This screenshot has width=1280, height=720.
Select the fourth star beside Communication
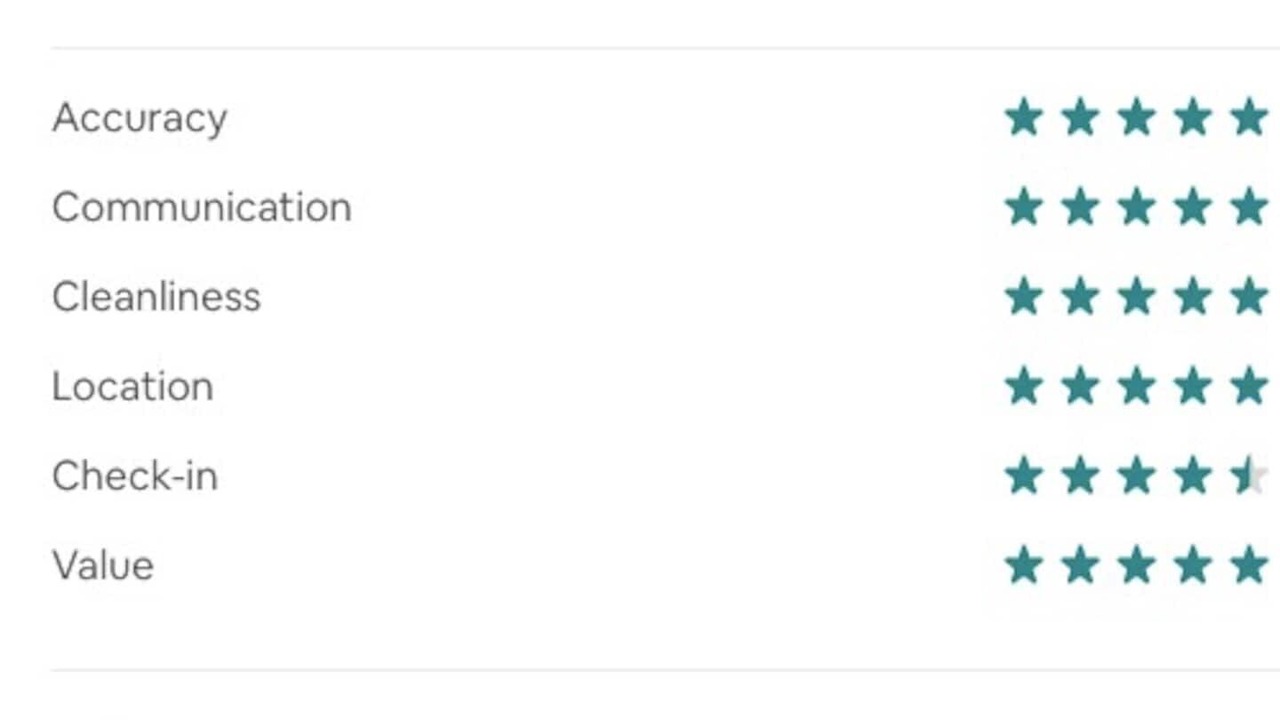1193,208
